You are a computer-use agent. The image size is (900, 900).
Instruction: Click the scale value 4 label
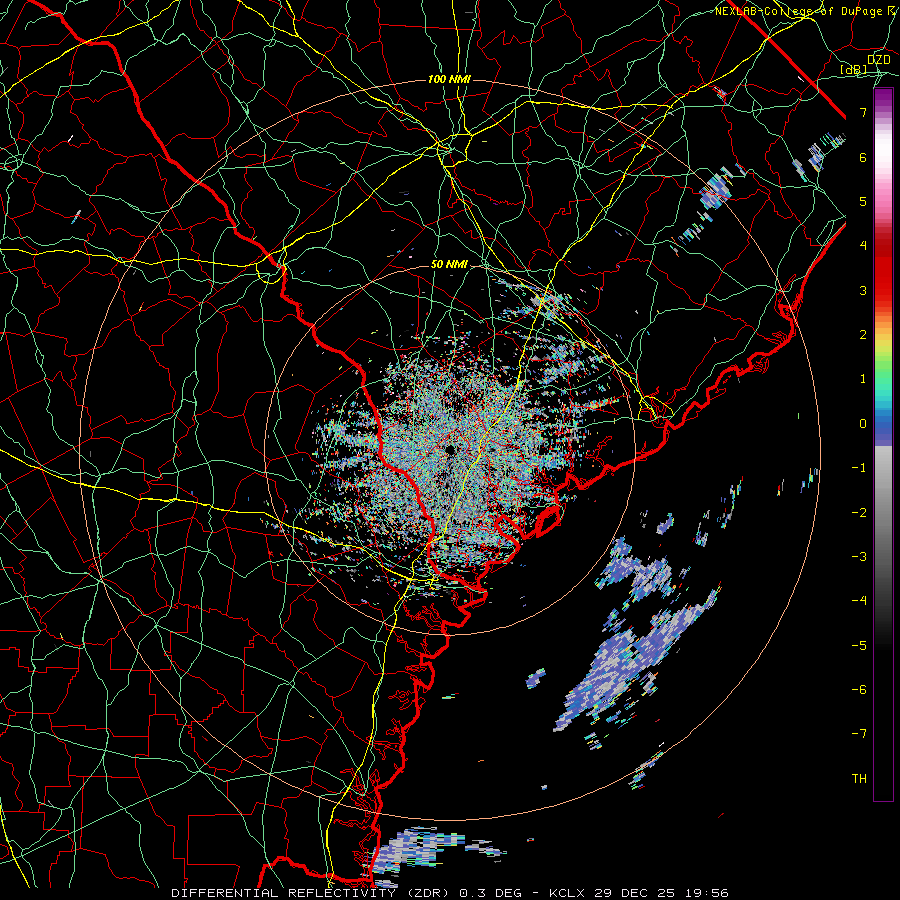pos(863,246)
